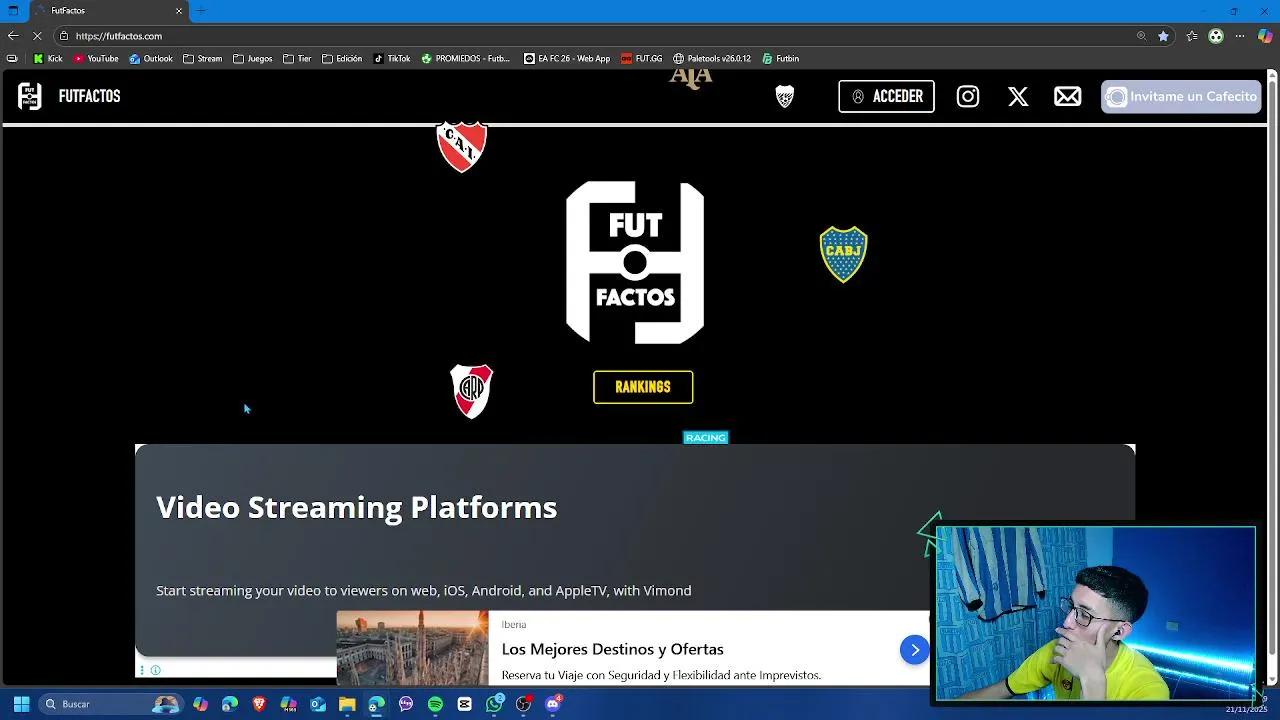Screen dimensions: 1280x720
Task: Click the 'Los Mejores Destinos y Ofertas' ad headline
Action: [x=612, y=649]
